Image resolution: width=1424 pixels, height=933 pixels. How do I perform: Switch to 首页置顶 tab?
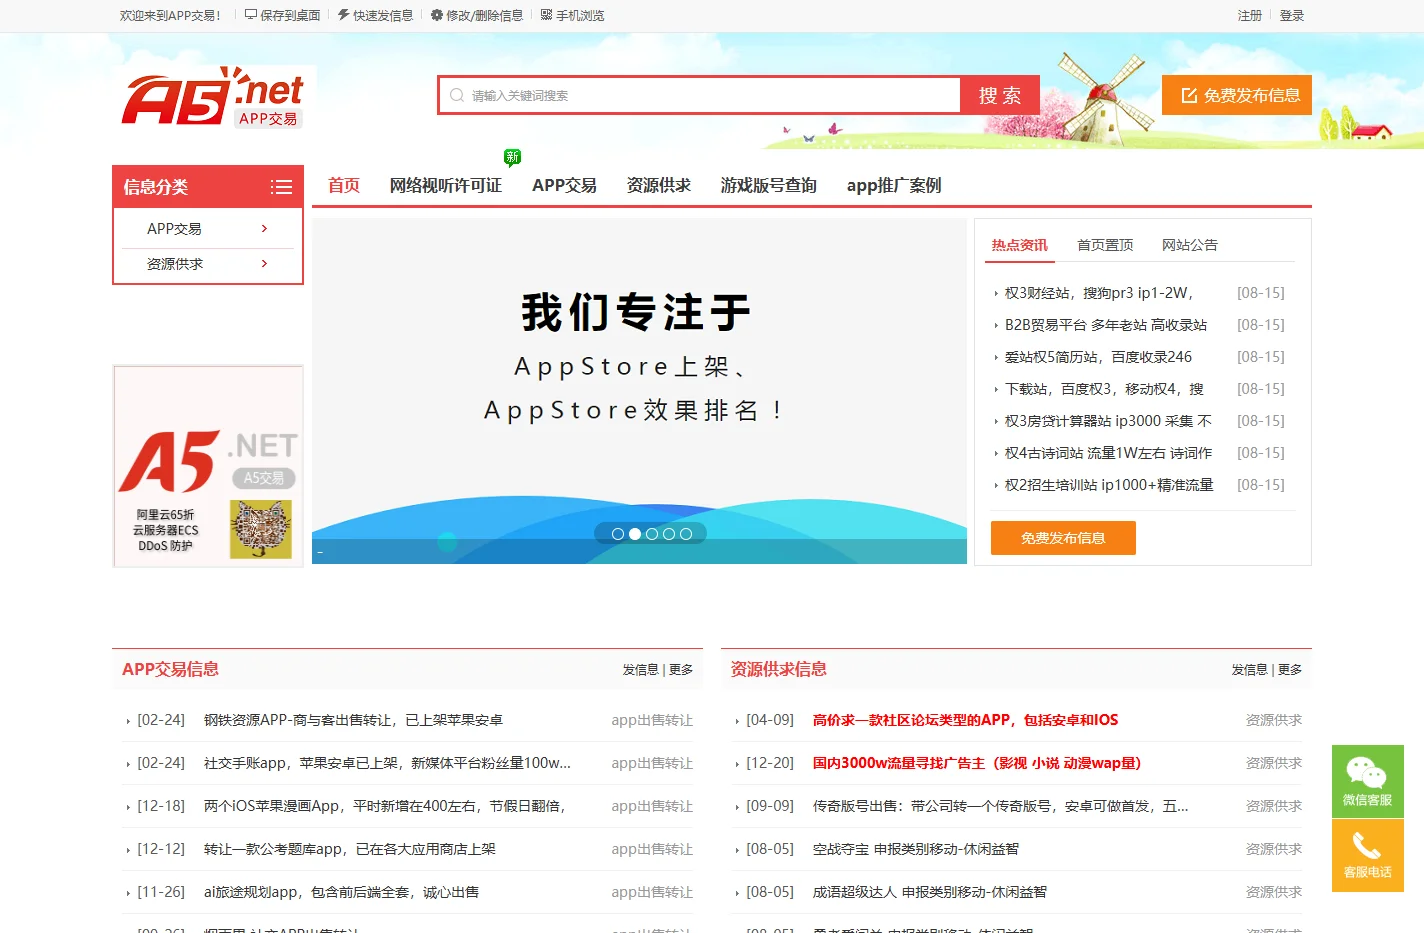[1105, 245]
